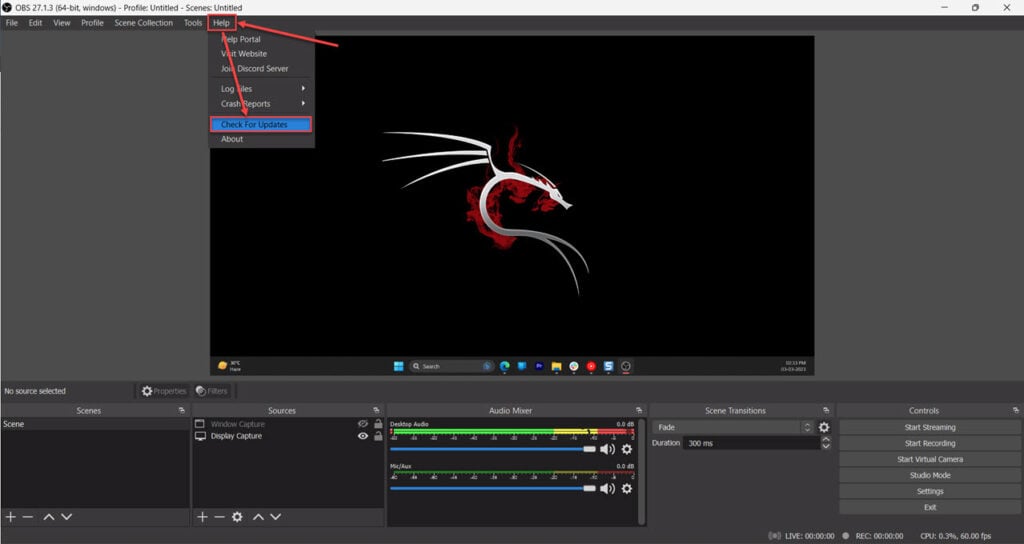1024x544 pixels.
Task: Open source properties gear in the Sources toolbar
Action: pyautogui.click(x=237, y=517)
